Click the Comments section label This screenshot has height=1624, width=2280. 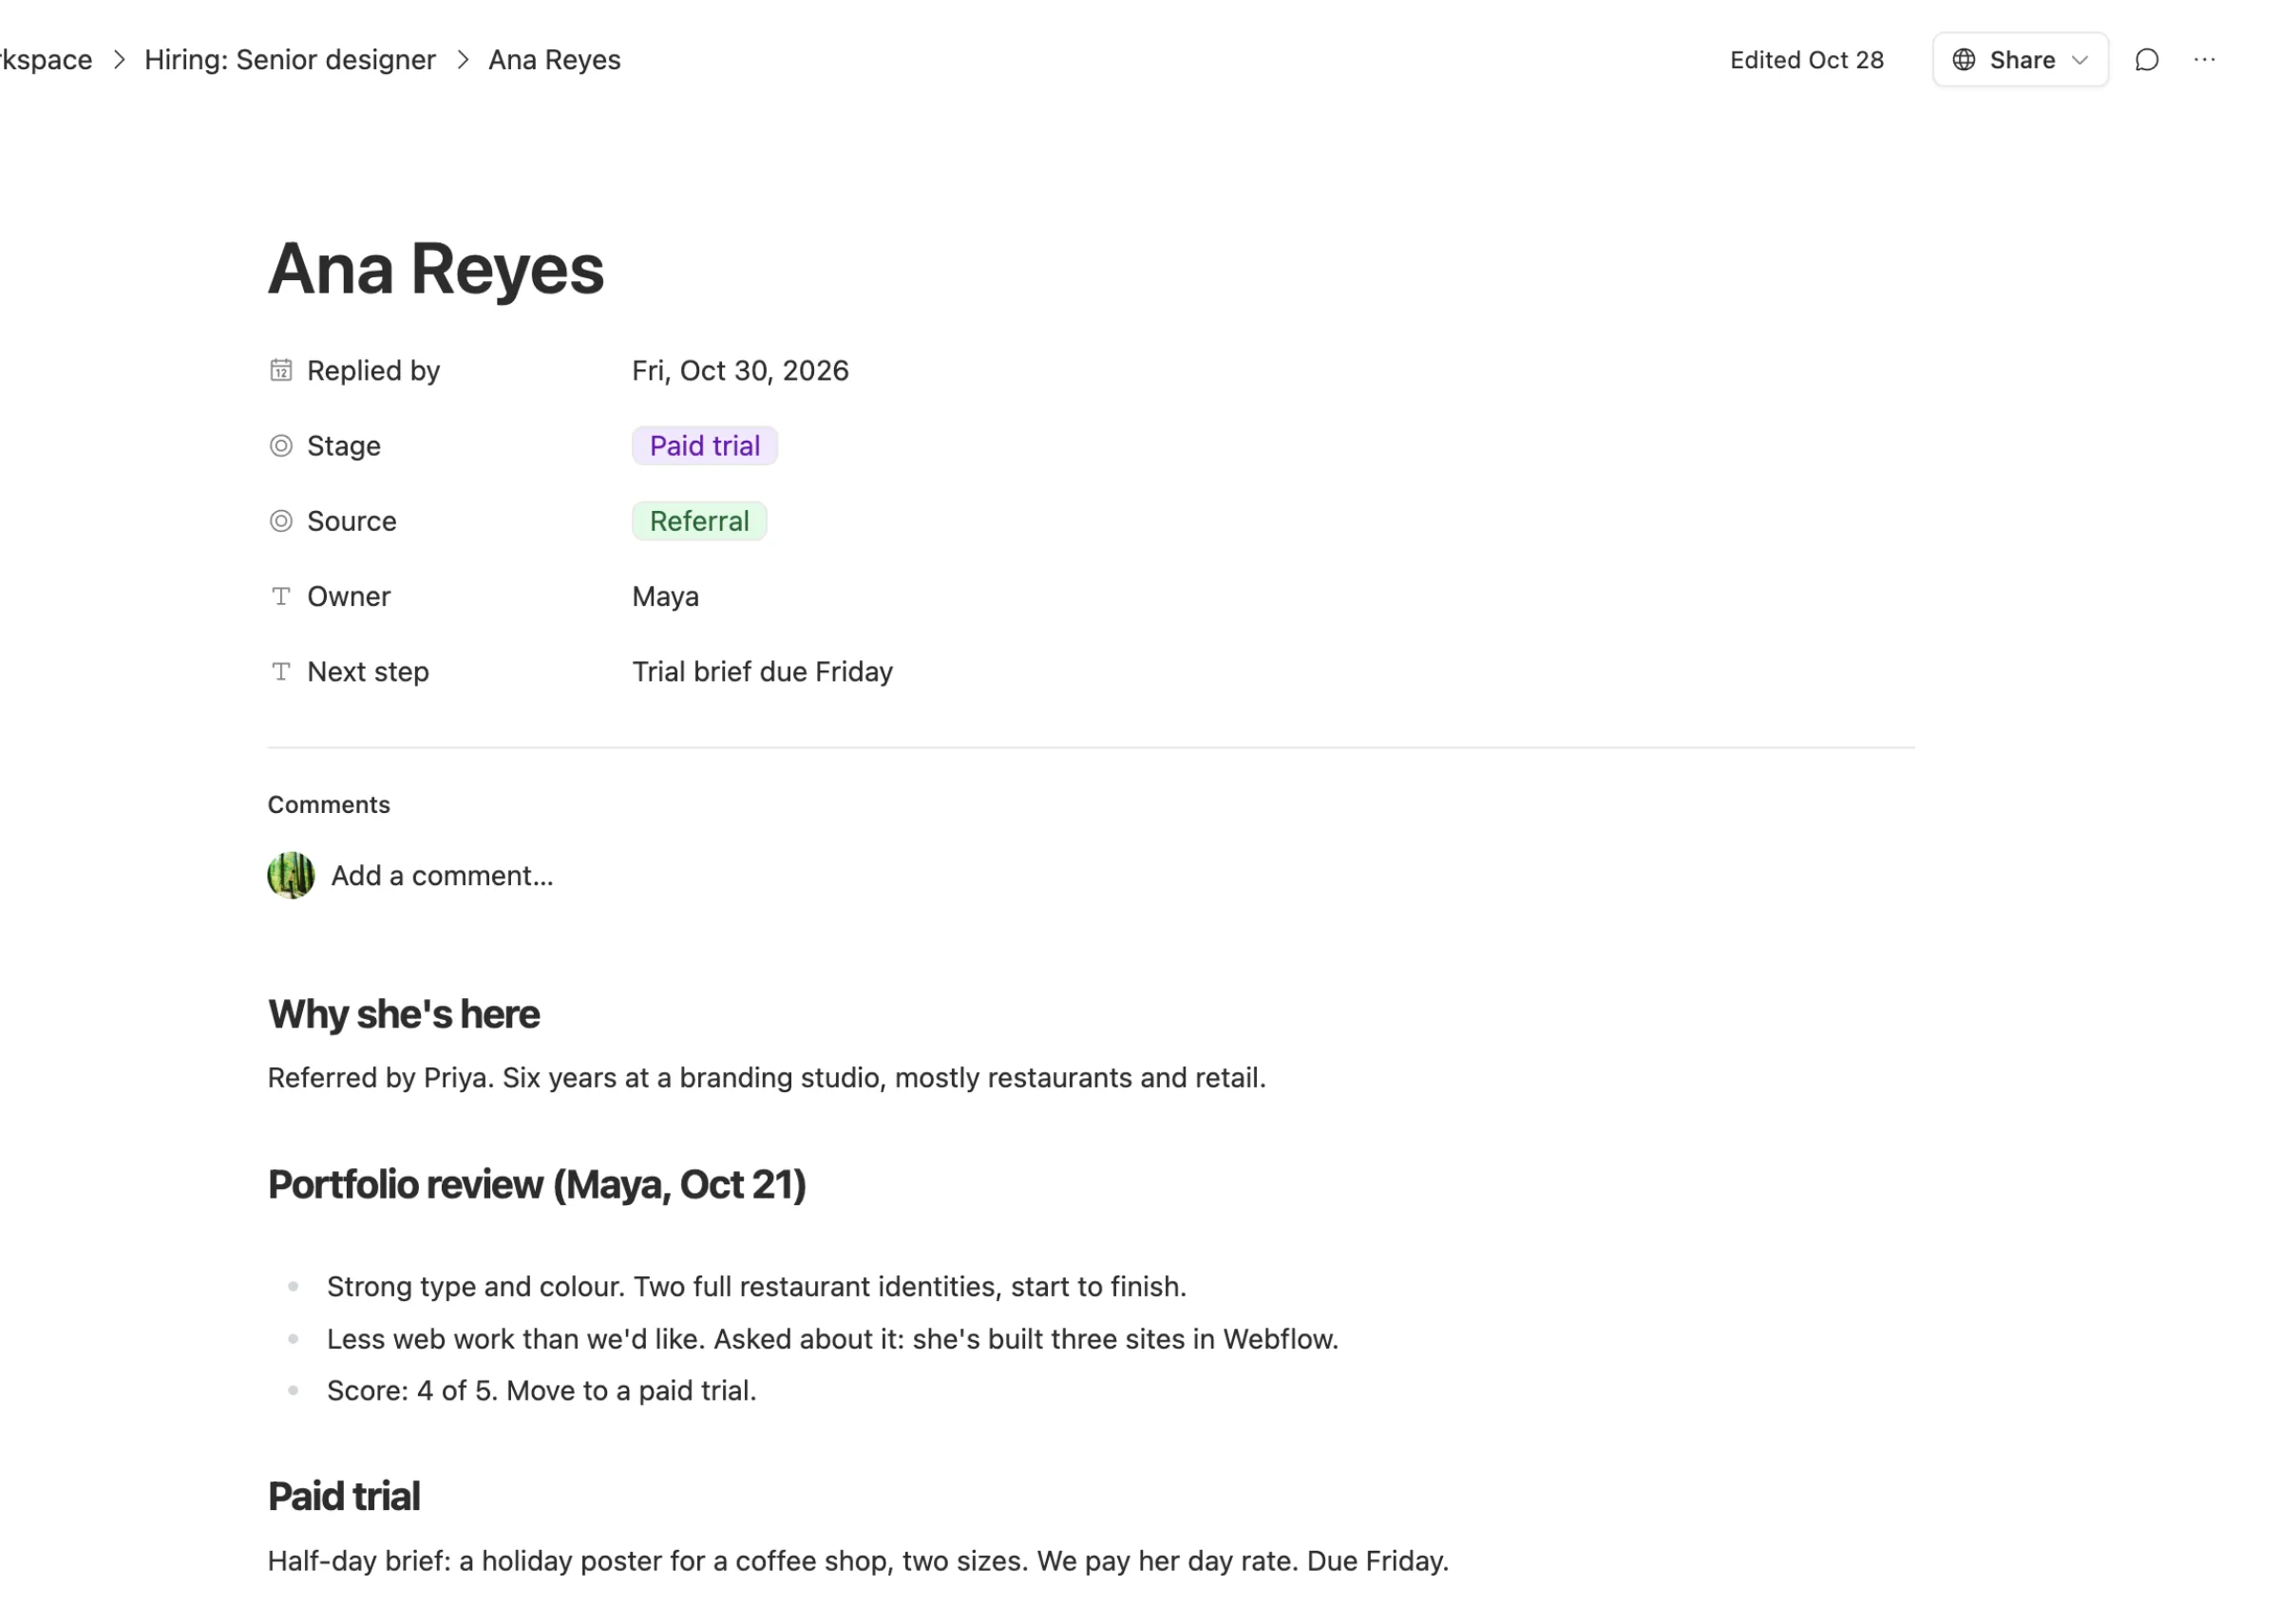[x=329, y=805]
